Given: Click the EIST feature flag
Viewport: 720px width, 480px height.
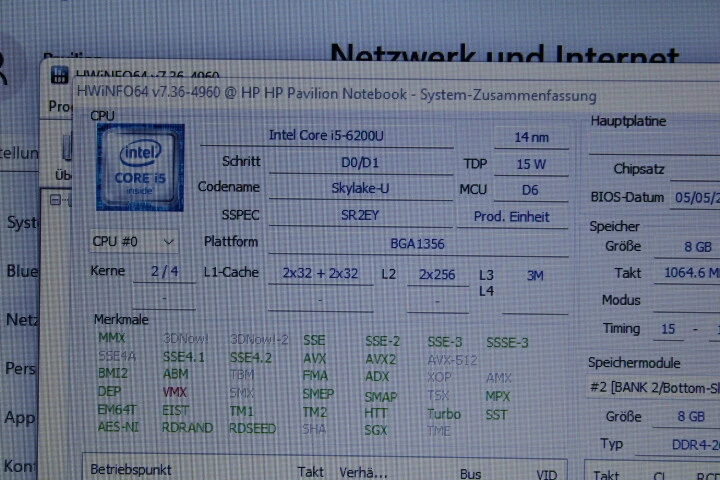Looking at the screenshot, I should (175, 410).
